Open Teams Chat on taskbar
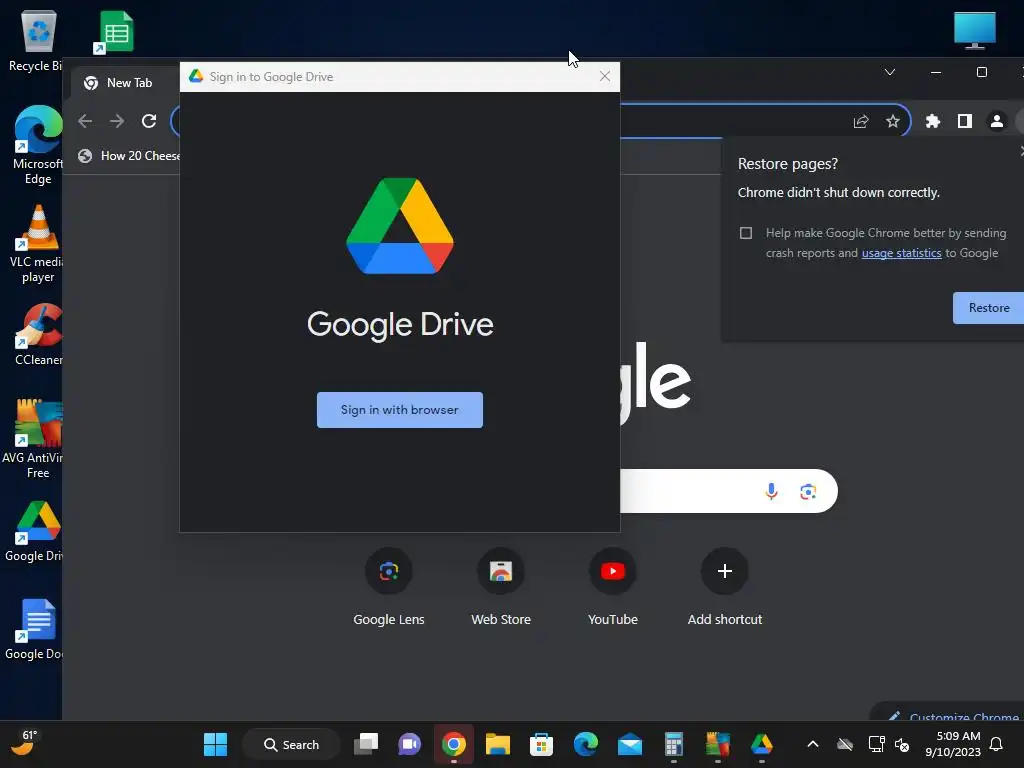 click(409, 744)
